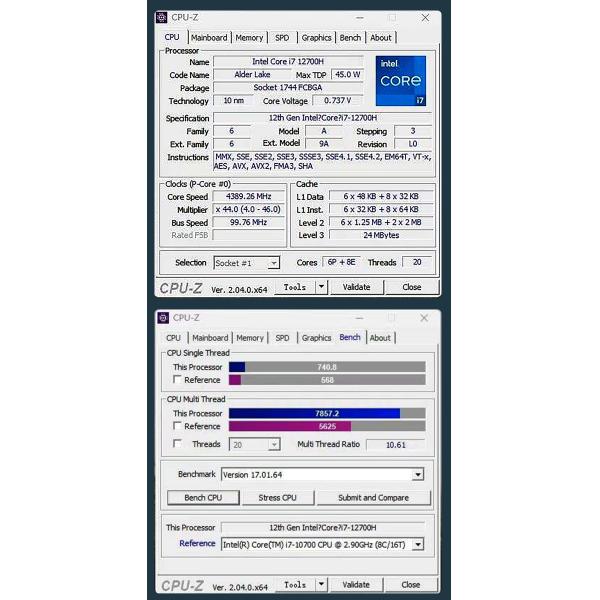Click the Specification field showing 12th Gen i7-12700H
This screenshot has height=600, width=600.
(322, 118)
